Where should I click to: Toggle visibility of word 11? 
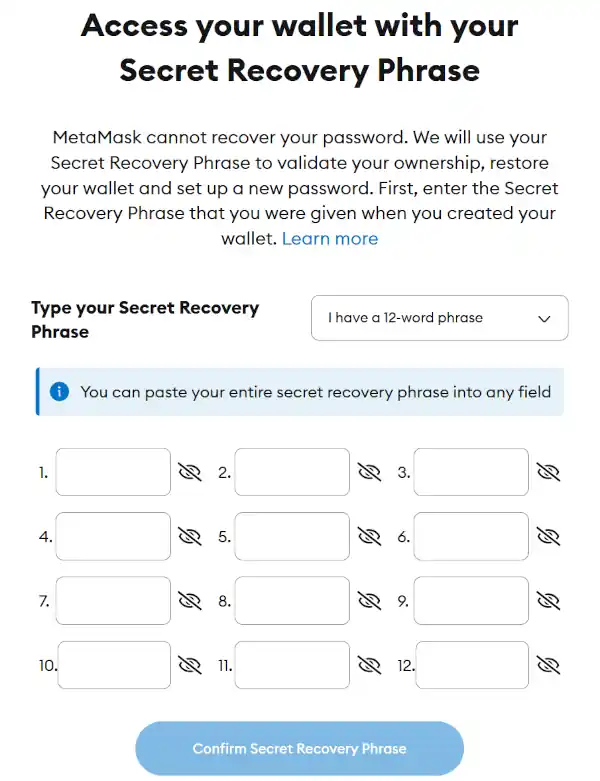[369, 665]
